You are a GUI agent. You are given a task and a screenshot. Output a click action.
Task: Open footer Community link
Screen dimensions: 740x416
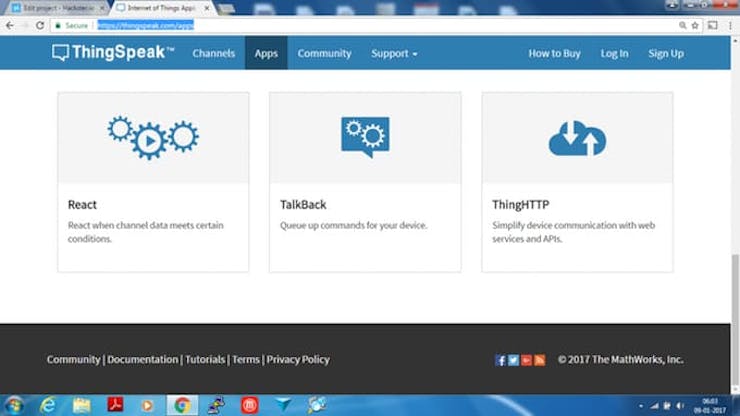(73, 360)
